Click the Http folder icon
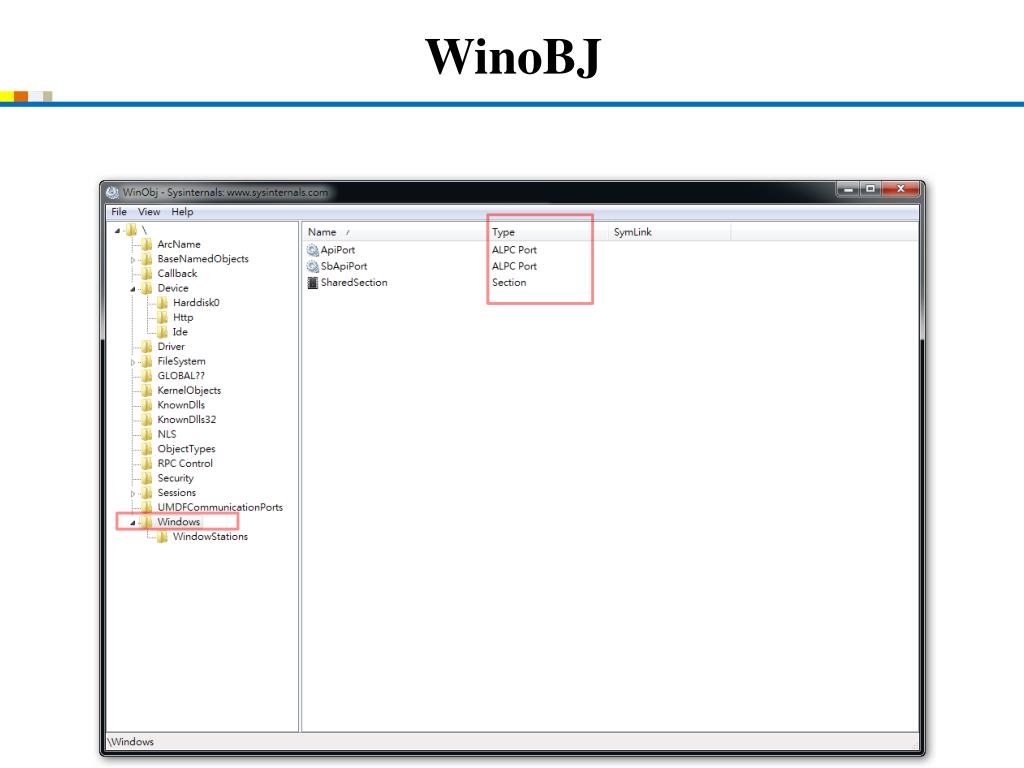This screenshot has width=1024, height=768. (163, 317)
